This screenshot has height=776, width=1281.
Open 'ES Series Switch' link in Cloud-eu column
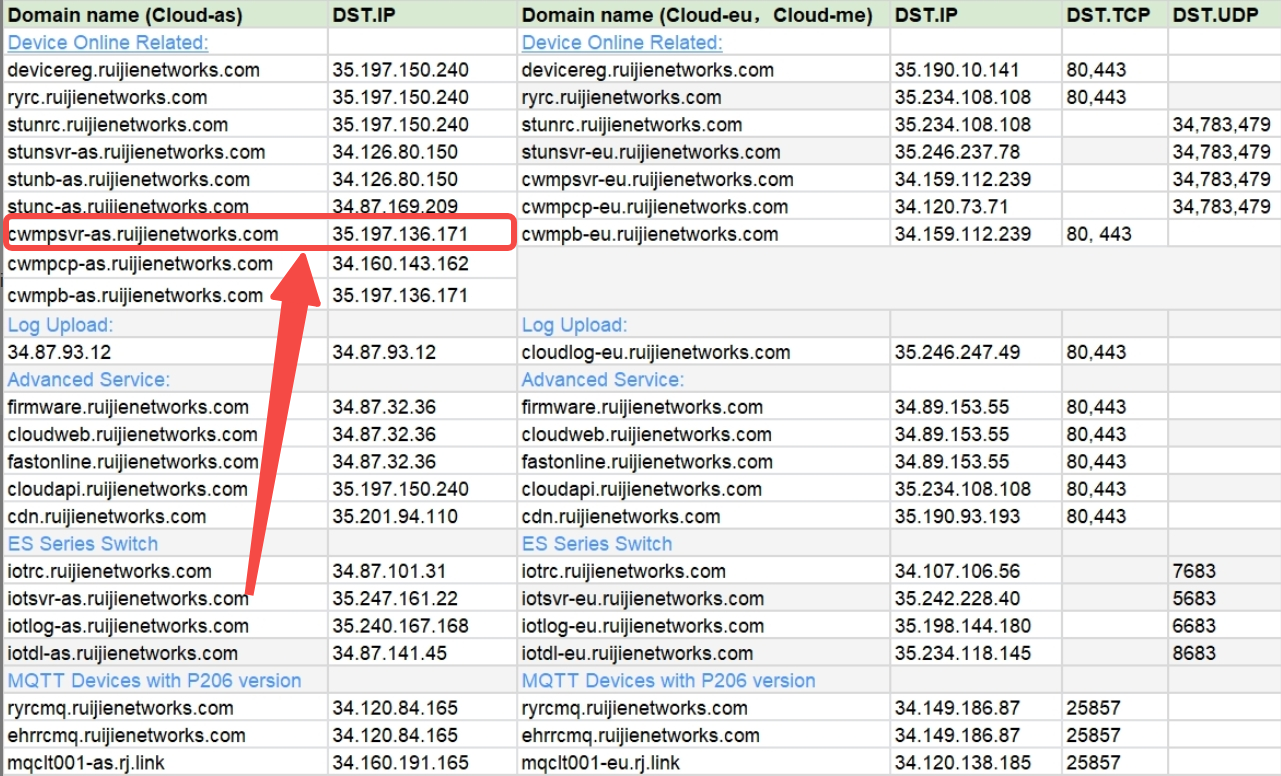pyautogui.click(x=597, y=544)
